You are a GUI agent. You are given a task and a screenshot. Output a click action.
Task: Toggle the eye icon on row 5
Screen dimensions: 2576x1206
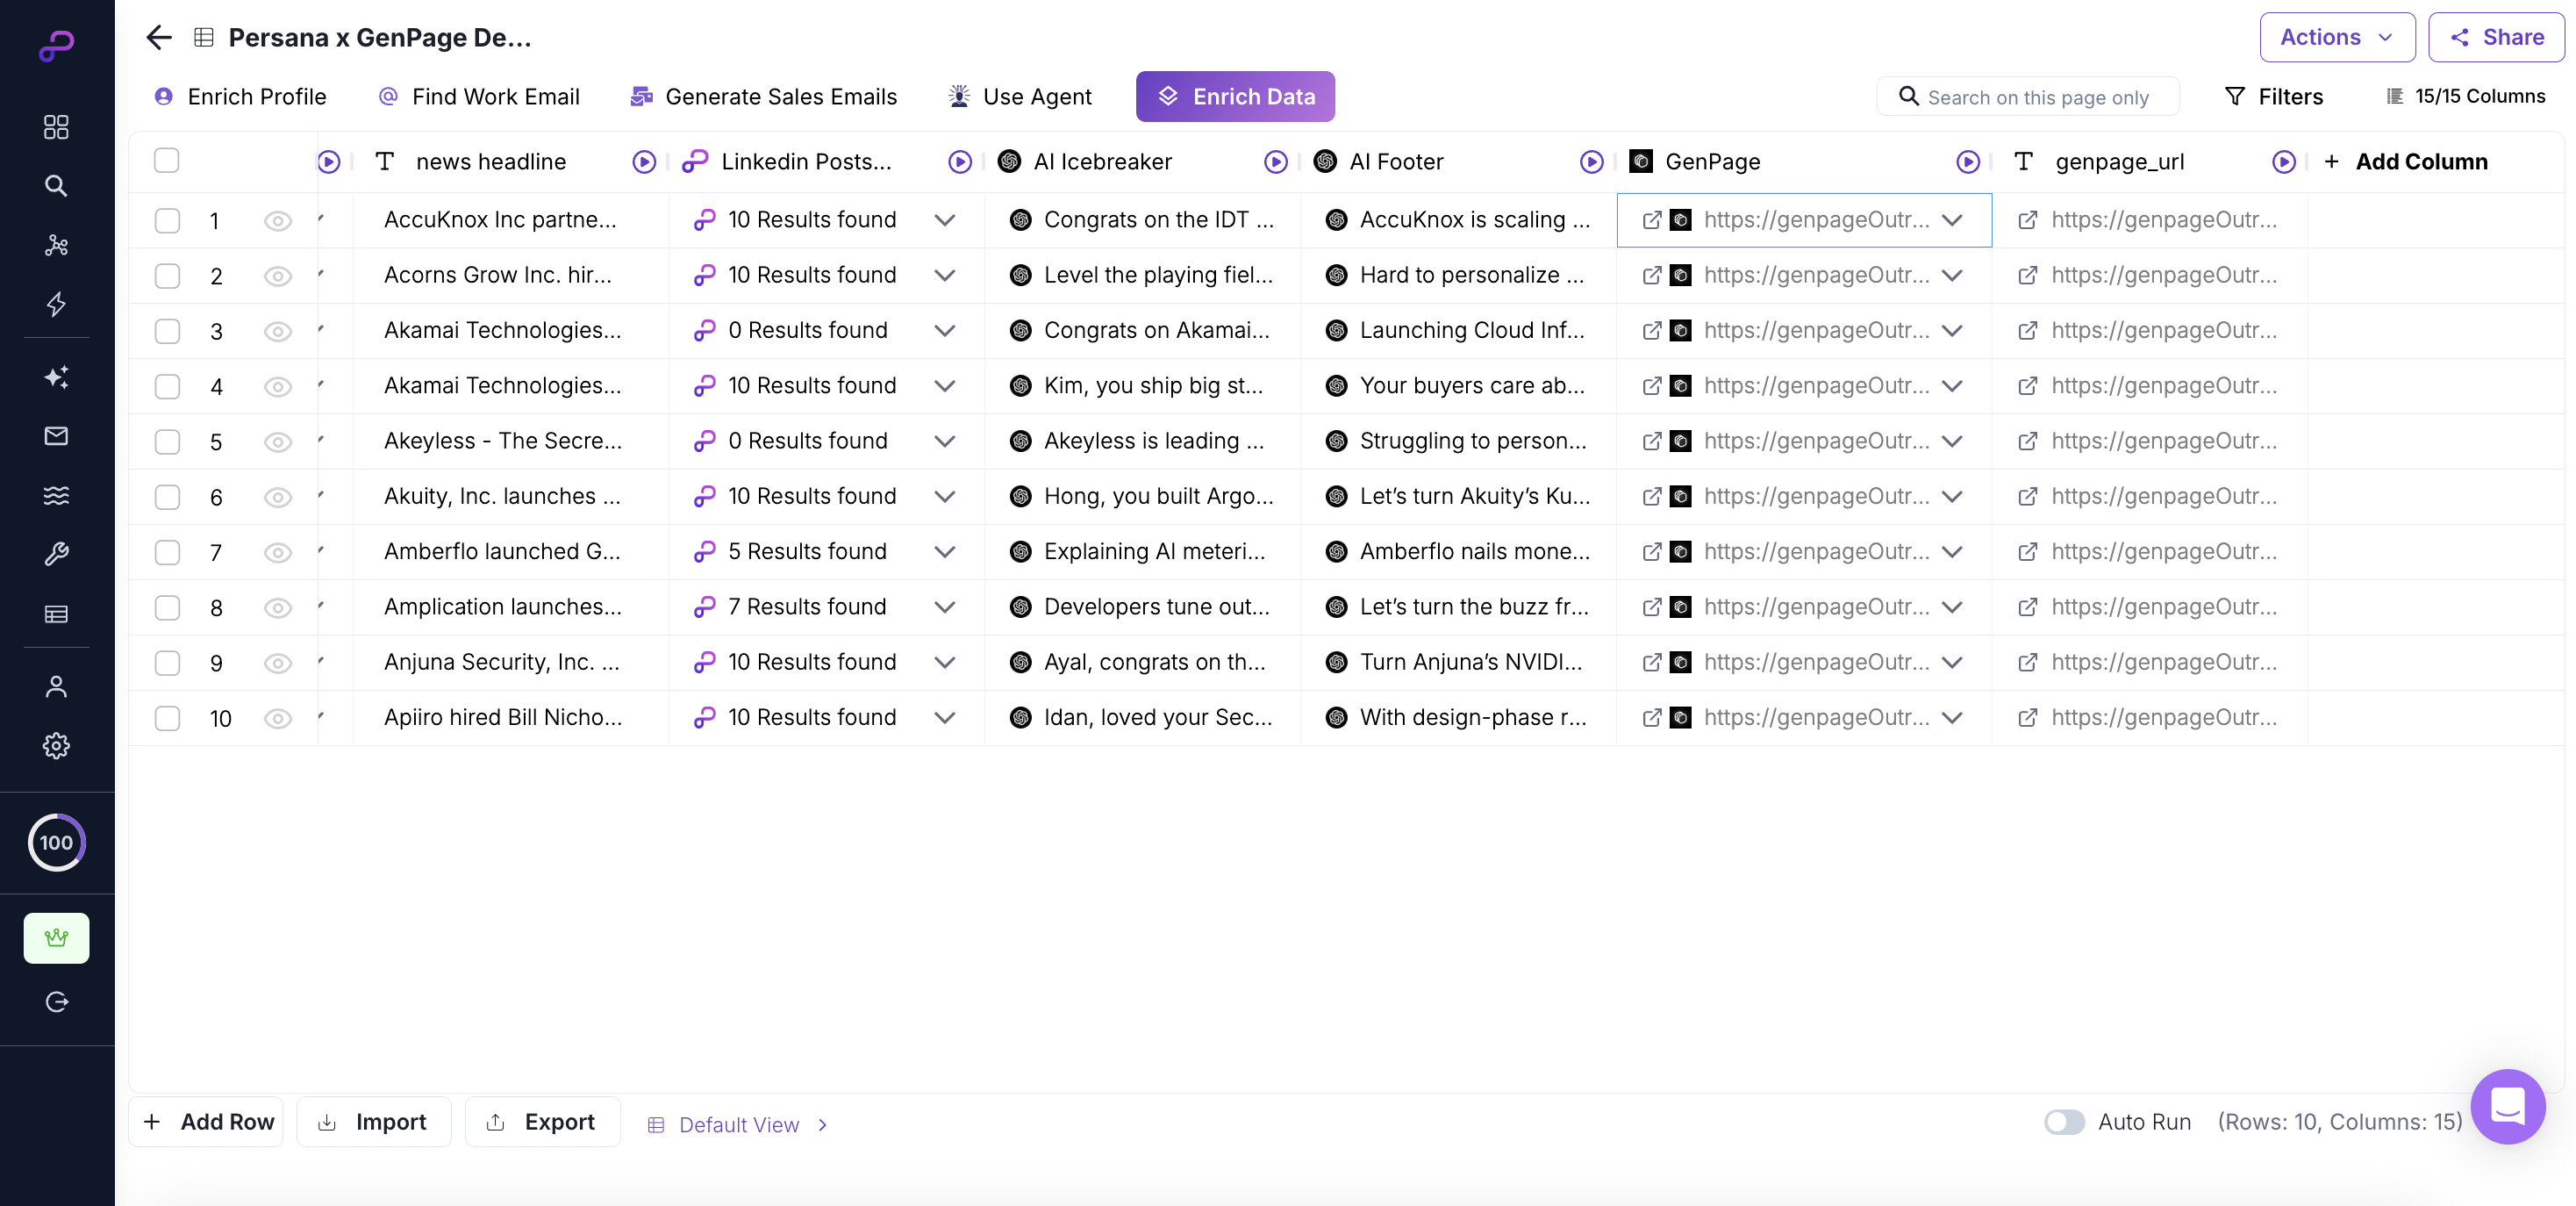coord(277,442)
